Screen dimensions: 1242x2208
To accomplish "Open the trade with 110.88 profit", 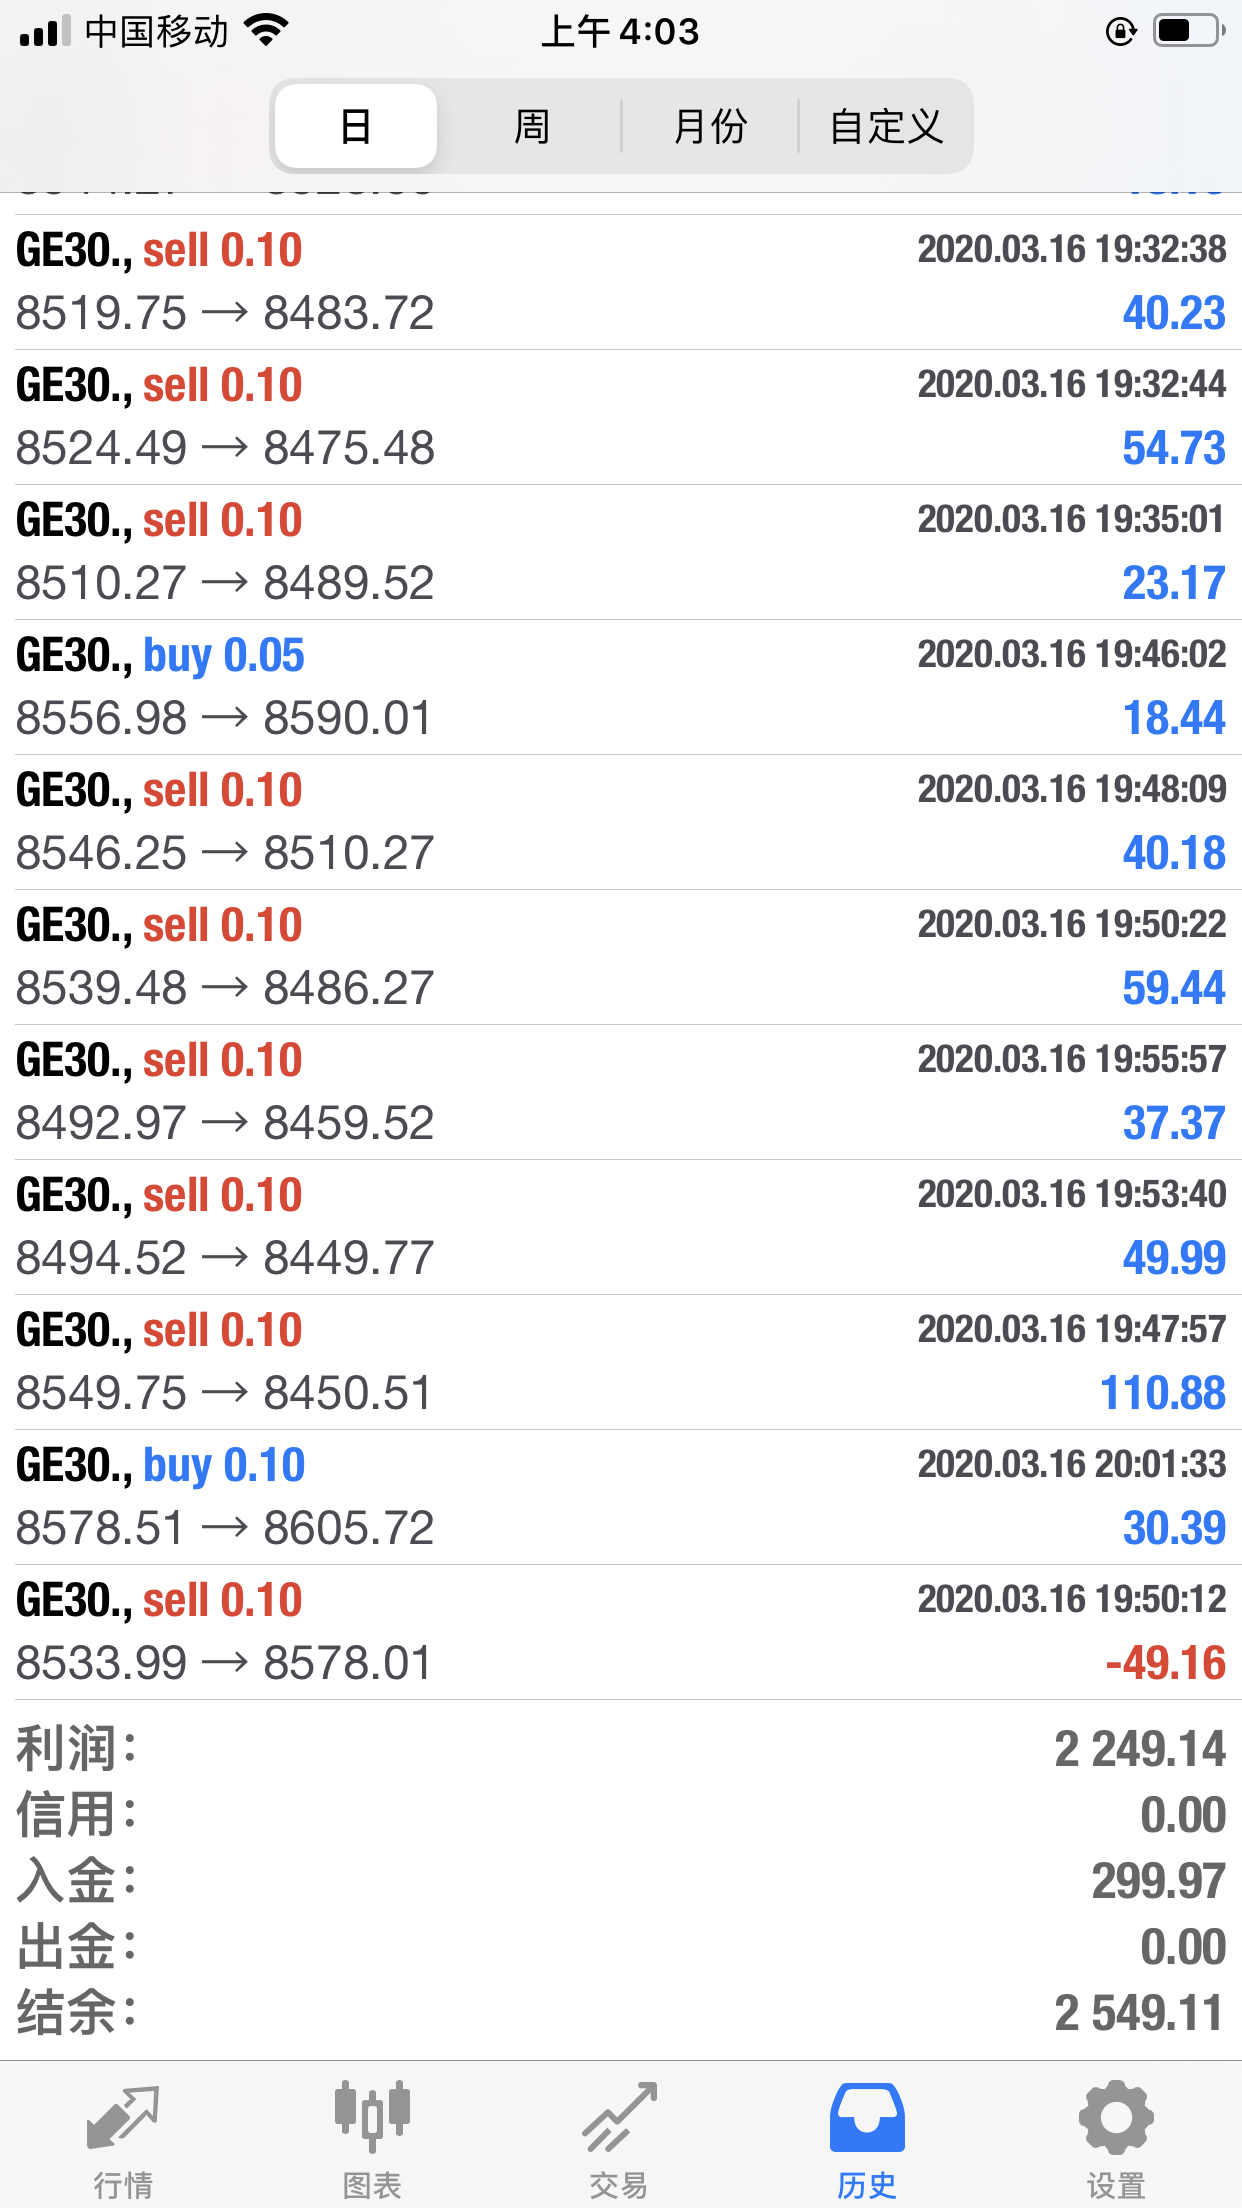I will click(x=620, y=1362).
